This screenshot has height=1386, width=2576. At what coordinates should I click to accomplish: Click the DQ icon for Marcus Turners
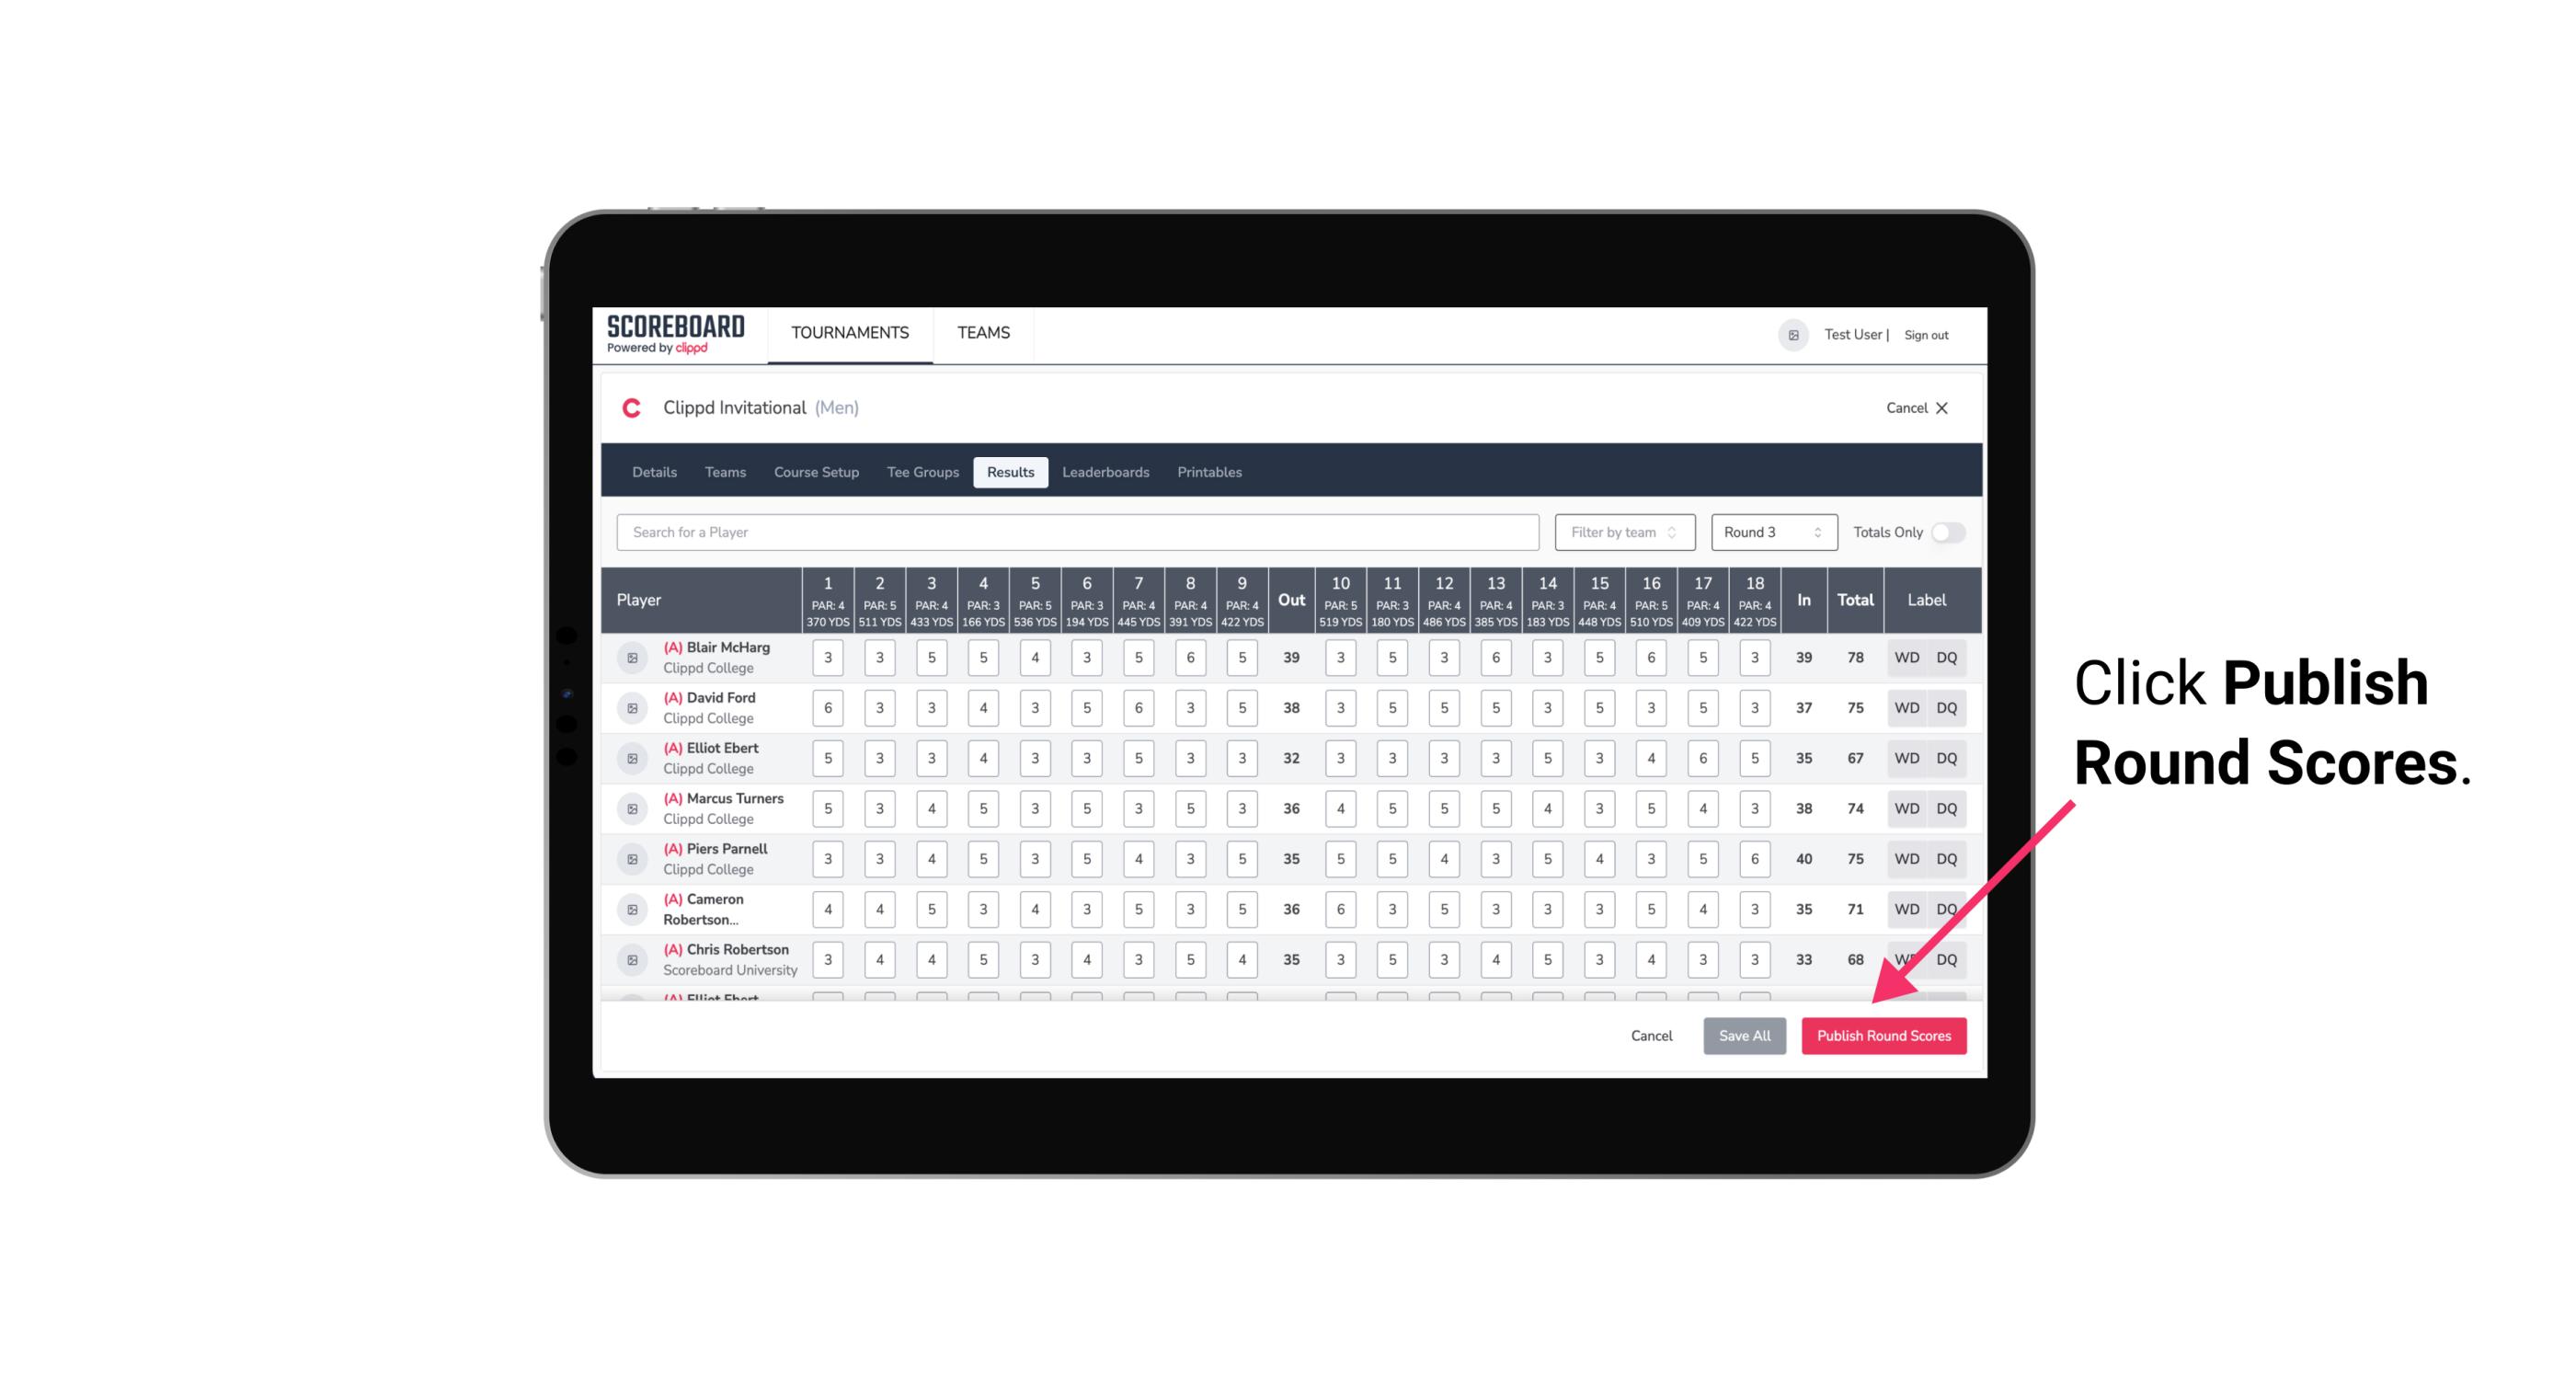[x=1947, y=808]
